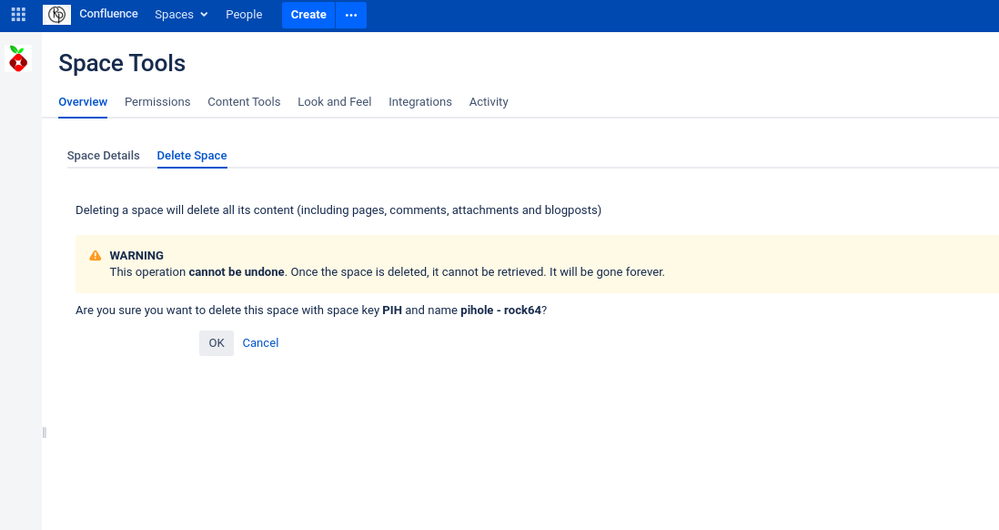Click the WARNING label text
The height and width of the screenshot is (530, 999).
136,255
